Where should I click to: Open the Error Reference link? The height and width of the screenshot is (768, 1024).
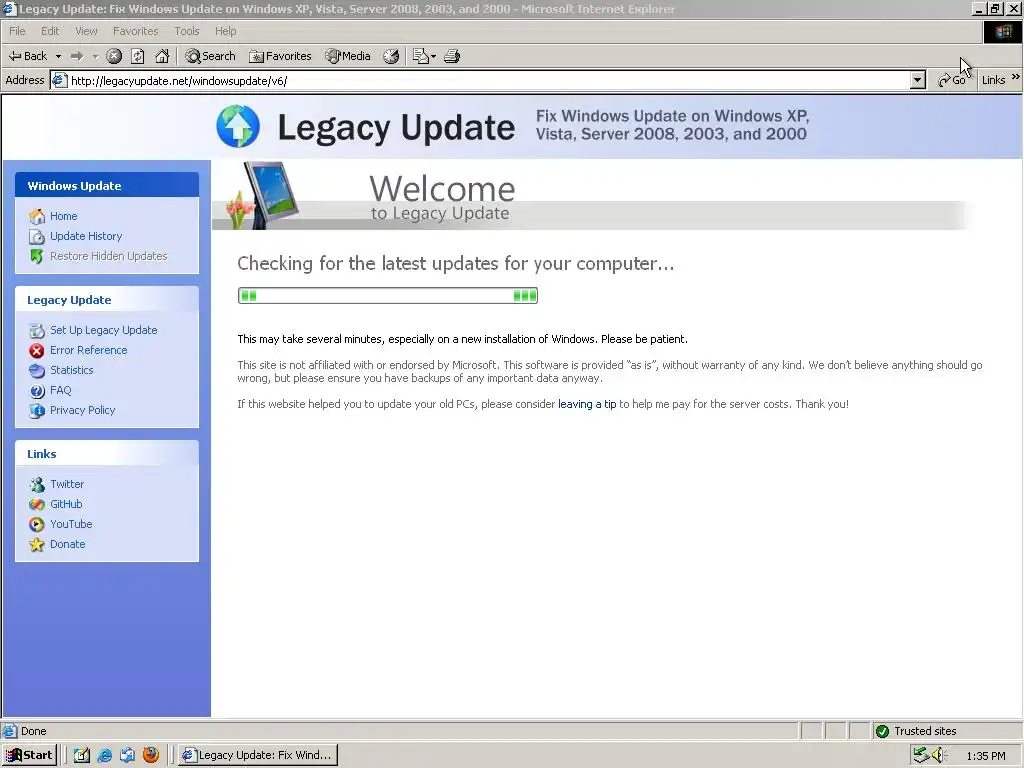tap(89, 350)
